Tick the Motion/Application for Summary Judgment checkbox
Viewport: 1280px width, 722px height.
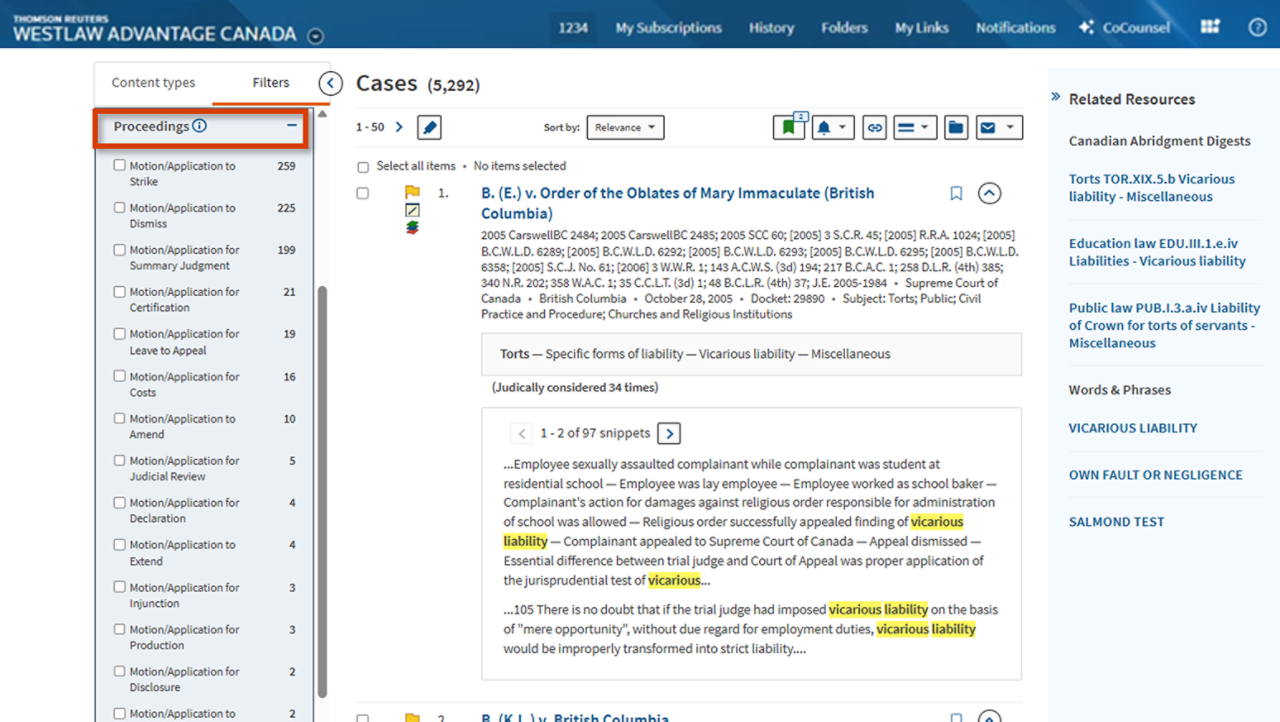[120, 250]
